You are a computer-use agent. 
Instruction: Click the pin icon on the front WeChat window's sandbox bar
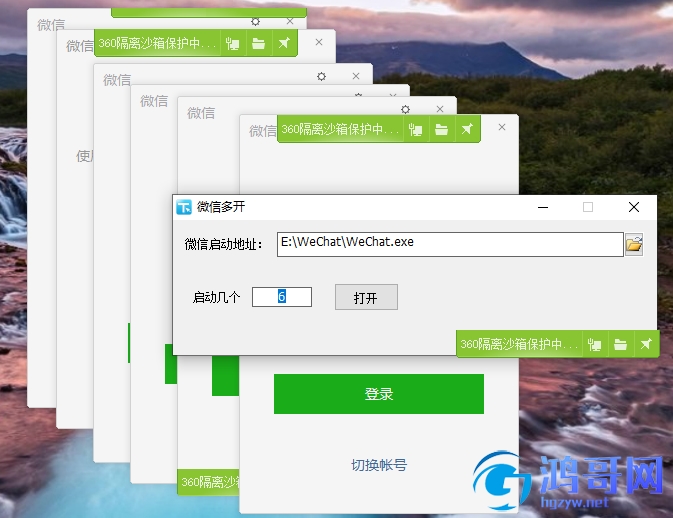pyautogui.click(x=467, y=129)
